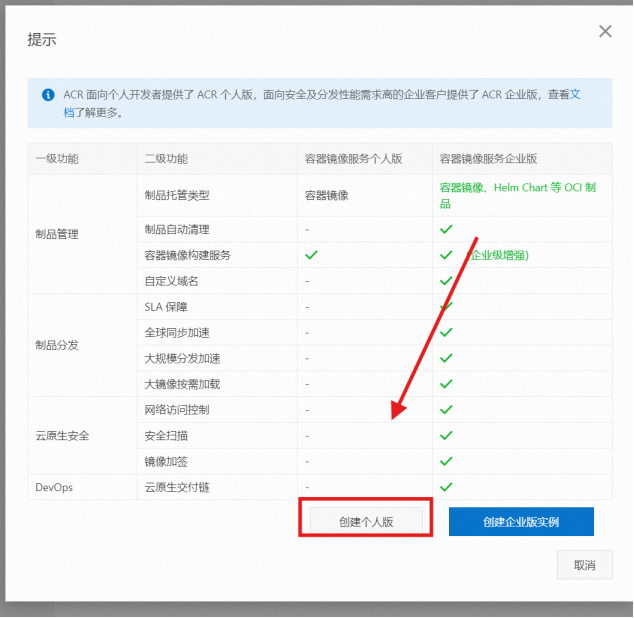Viewport: 634px width, 618px height.
Task: Click the enterprise checkmark for 制品自动清理
Action: (446, 229)
